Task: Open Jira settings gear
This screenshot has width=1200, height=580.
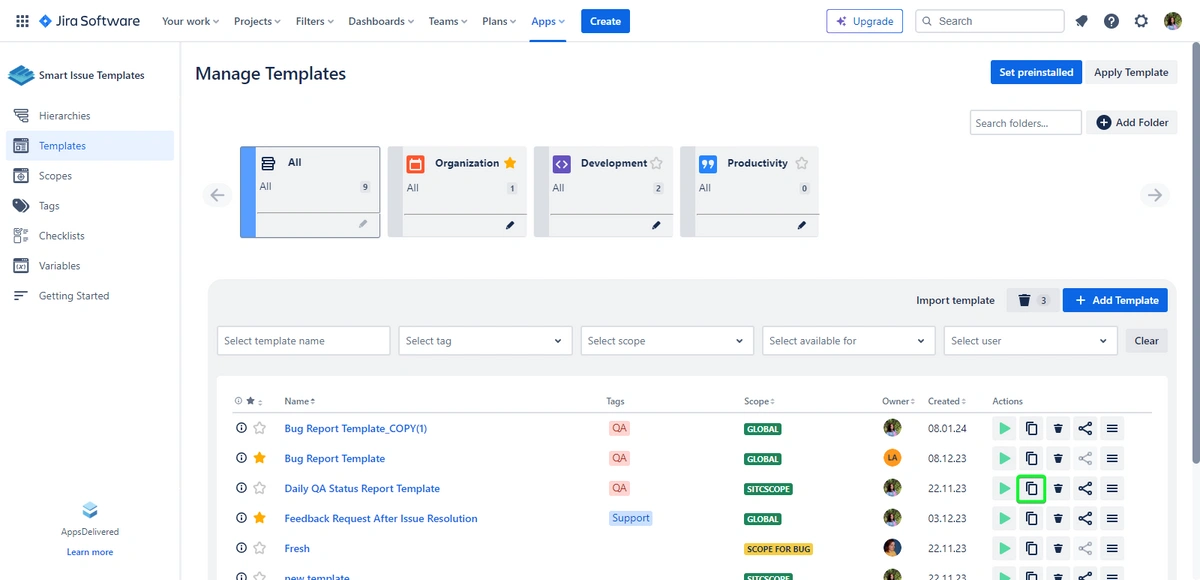Action: click(1141, 21)
